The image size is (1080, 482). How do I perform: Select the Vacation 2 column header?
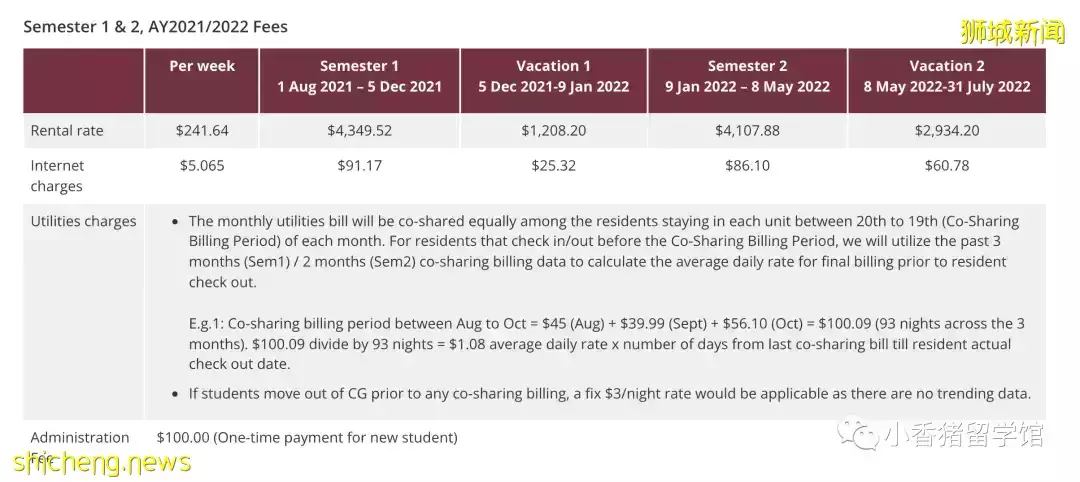(x=946, y=76)
